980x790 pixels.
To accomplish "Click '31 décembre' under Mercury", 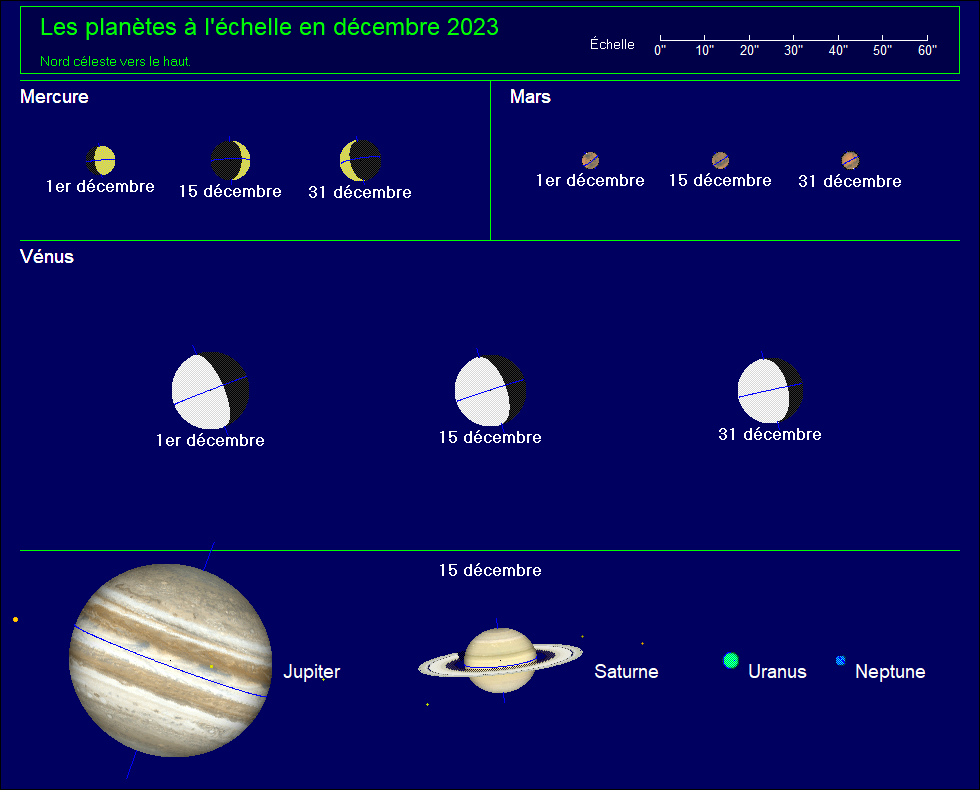I will (x=360, y=192).
